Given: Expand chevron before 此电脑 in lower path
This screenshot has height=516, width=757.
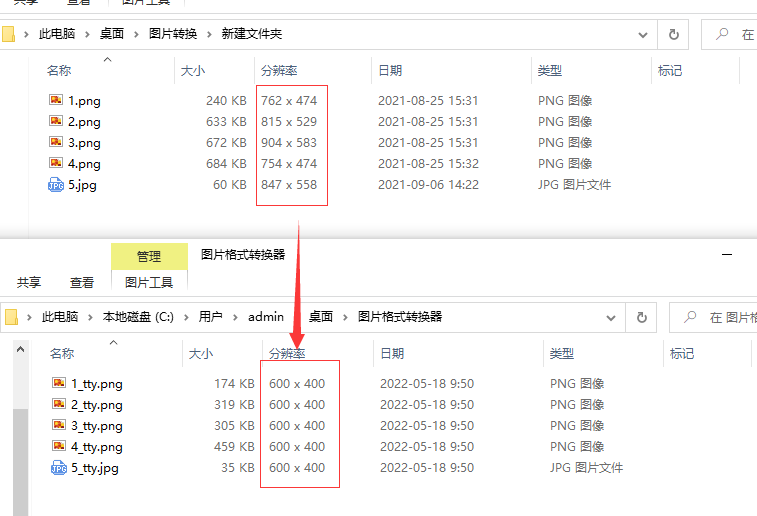Looking at the screenshot, I should point(29,317).
